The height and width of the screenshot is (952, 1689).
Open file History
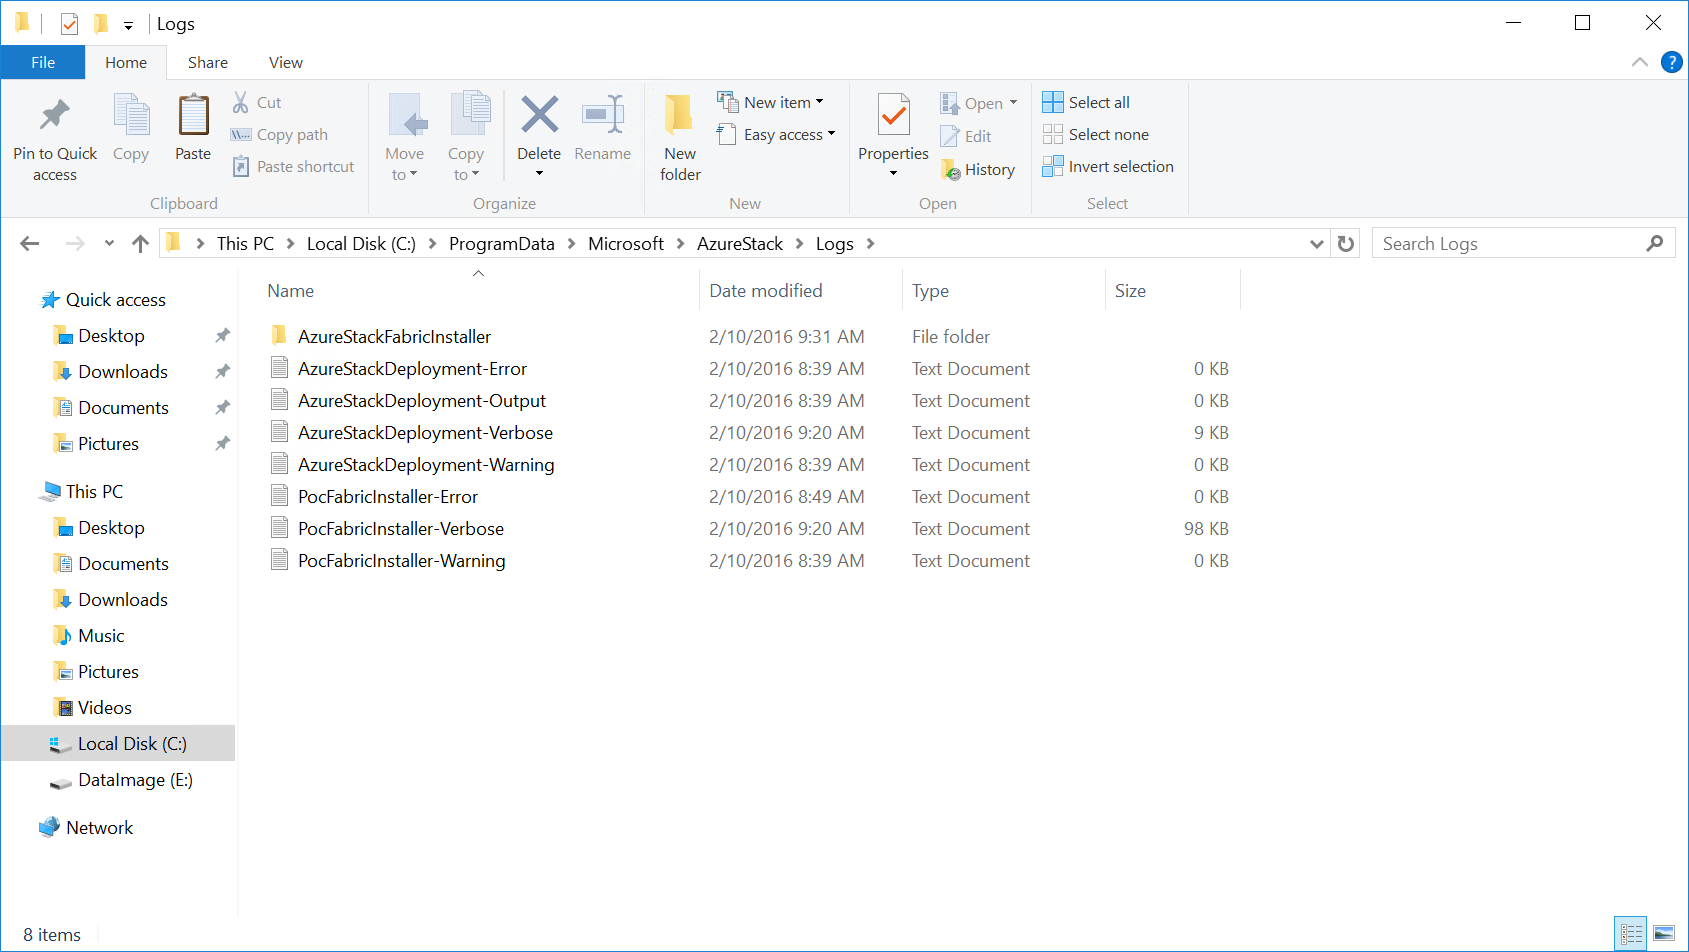[x=978, y=170]
